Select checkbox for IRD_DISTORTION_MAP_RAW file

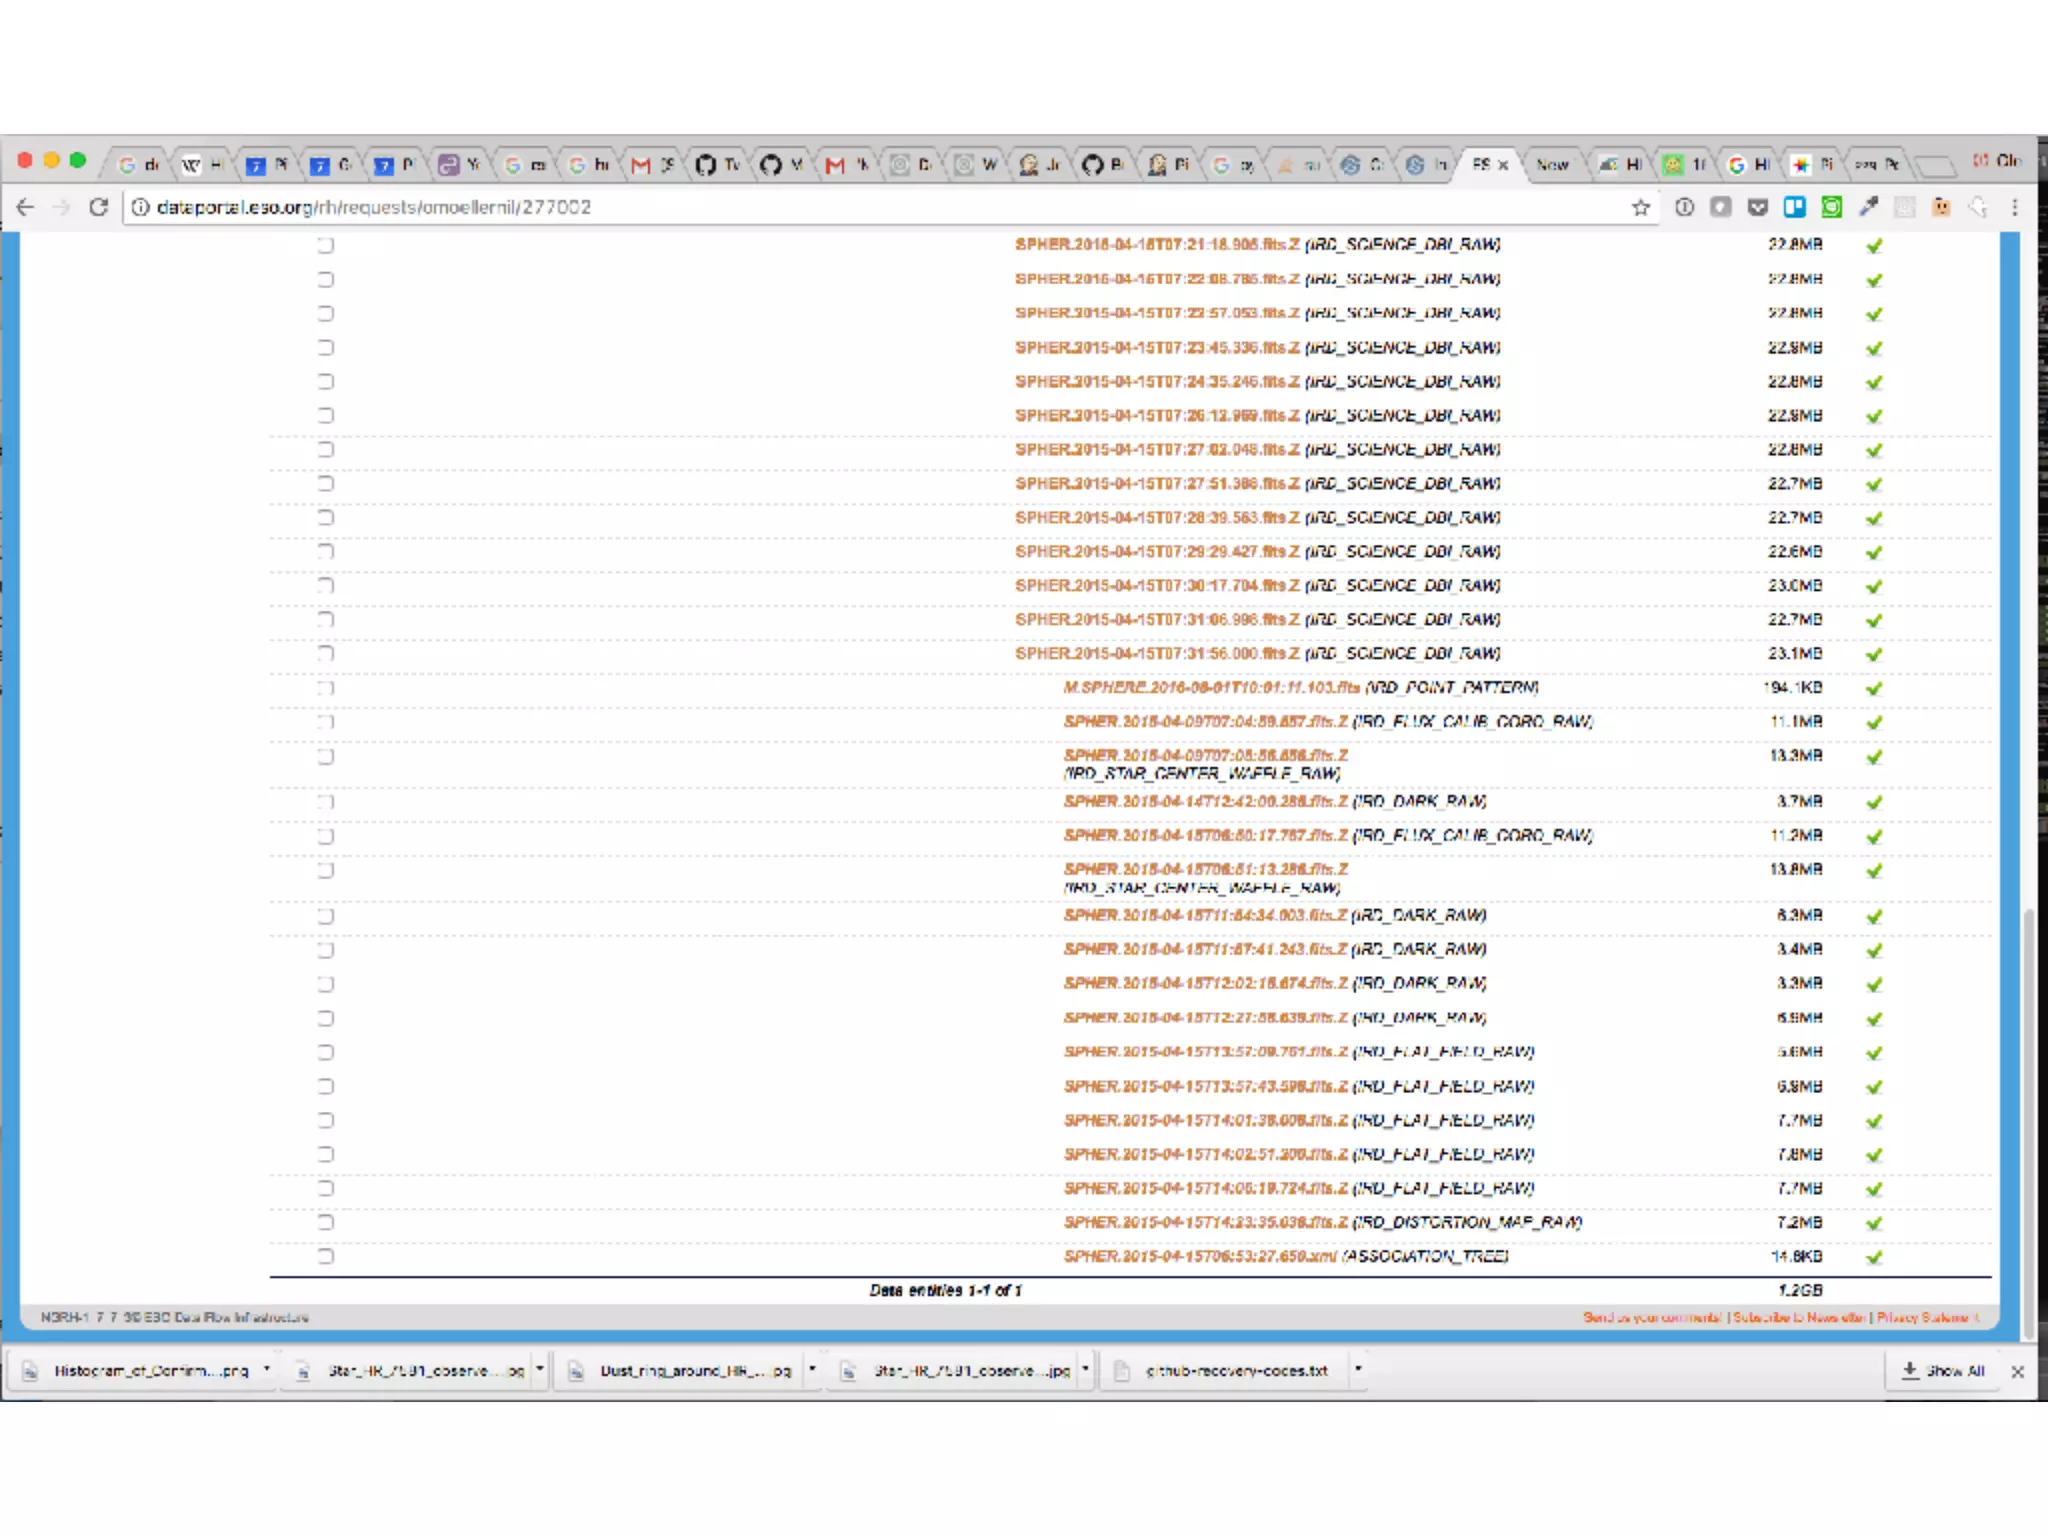(x=326, y=1222)
